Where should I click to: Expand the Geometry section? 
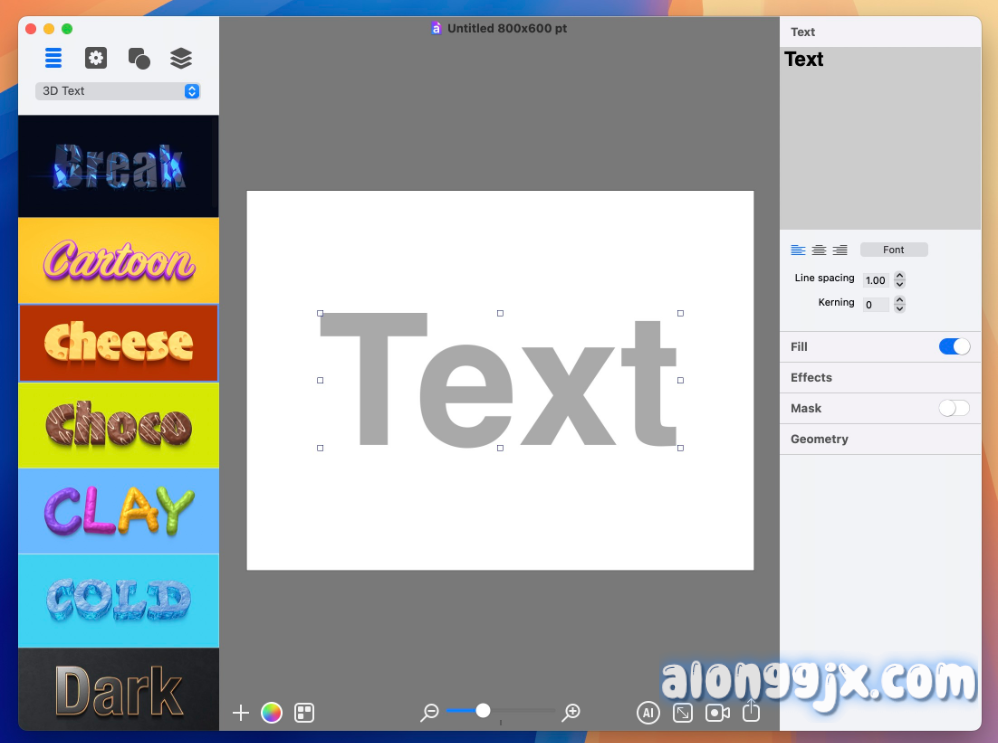click(x=819, y=439)
